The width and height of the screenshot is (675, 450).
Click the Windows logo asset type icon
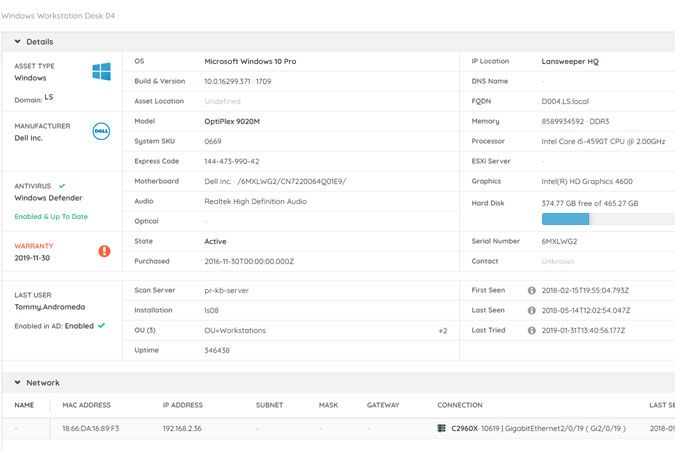click(x=101, y=71)
